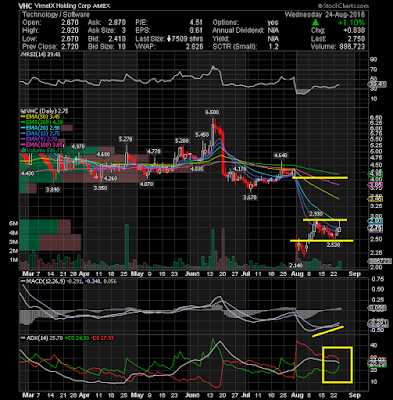Image resolution: width=393 pixels, height=400 pixels.
Task: Click the Bid price value 2.410
Action: (x=117, y=39)
